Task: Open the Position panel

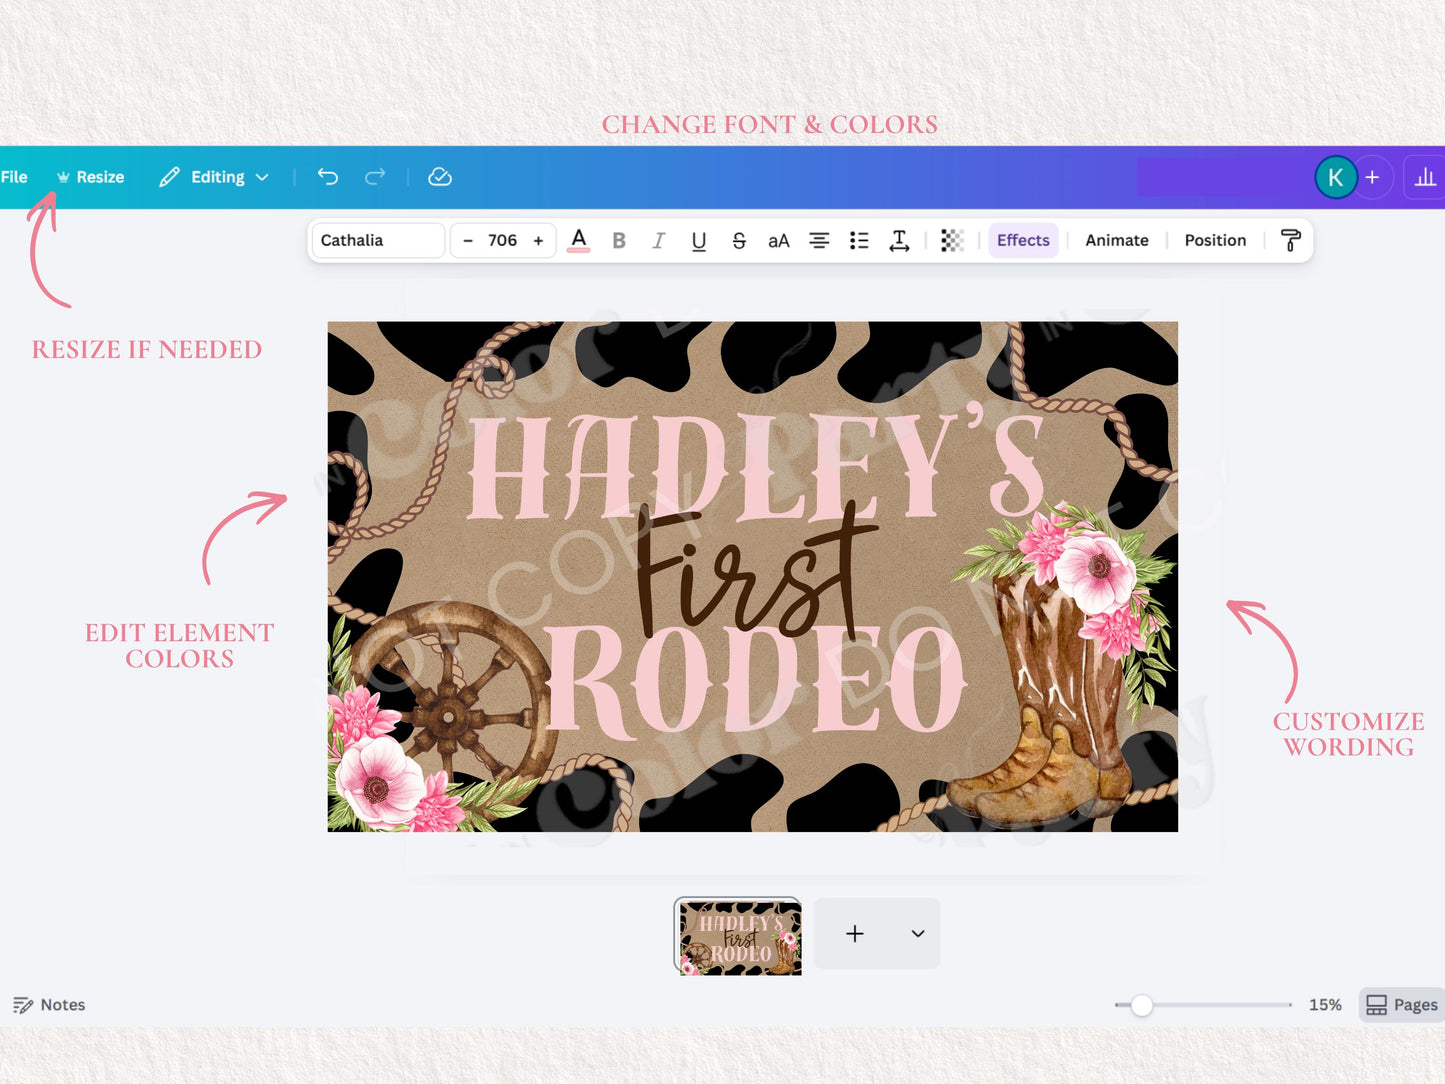Action: point(1215,240)
